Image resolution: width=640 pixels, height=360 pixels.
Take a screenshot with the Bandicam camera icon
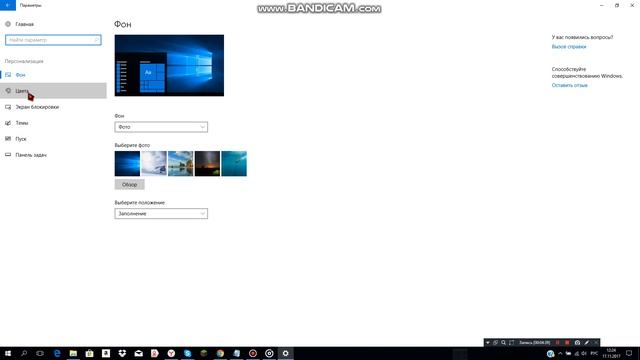[x=577, y=343]
